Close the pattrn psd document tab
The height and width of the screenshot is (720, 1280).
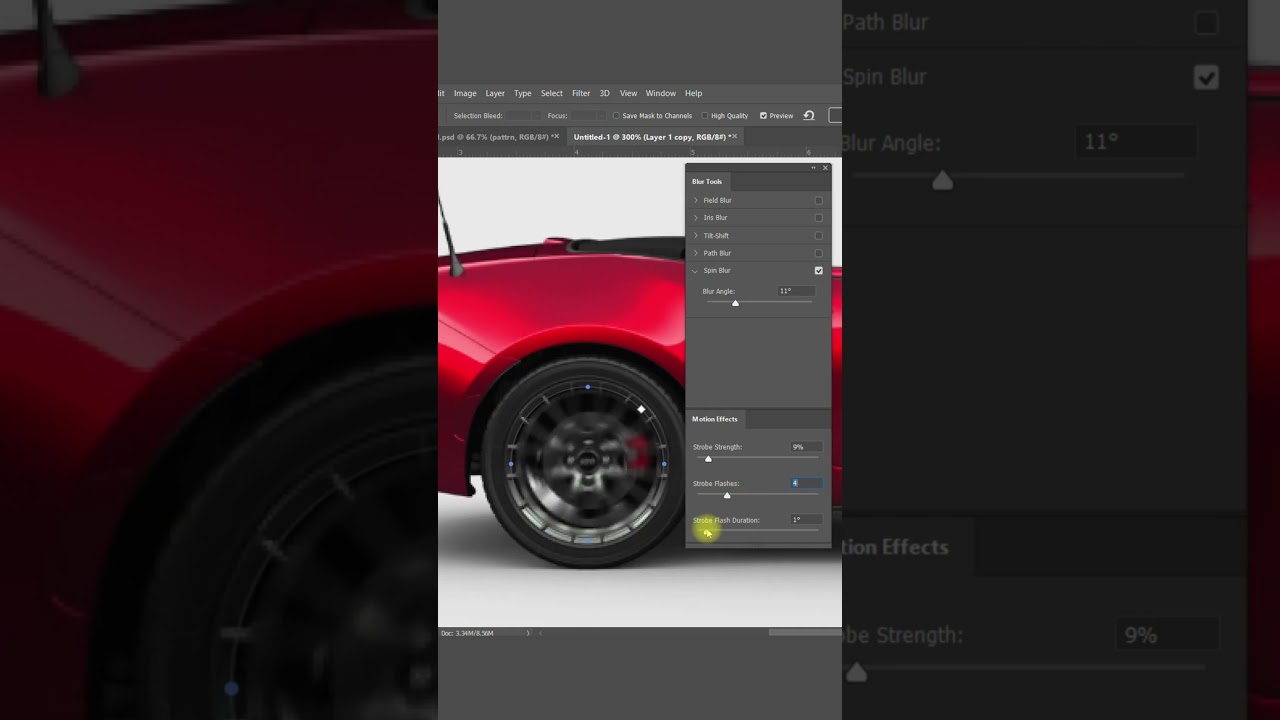555,136
